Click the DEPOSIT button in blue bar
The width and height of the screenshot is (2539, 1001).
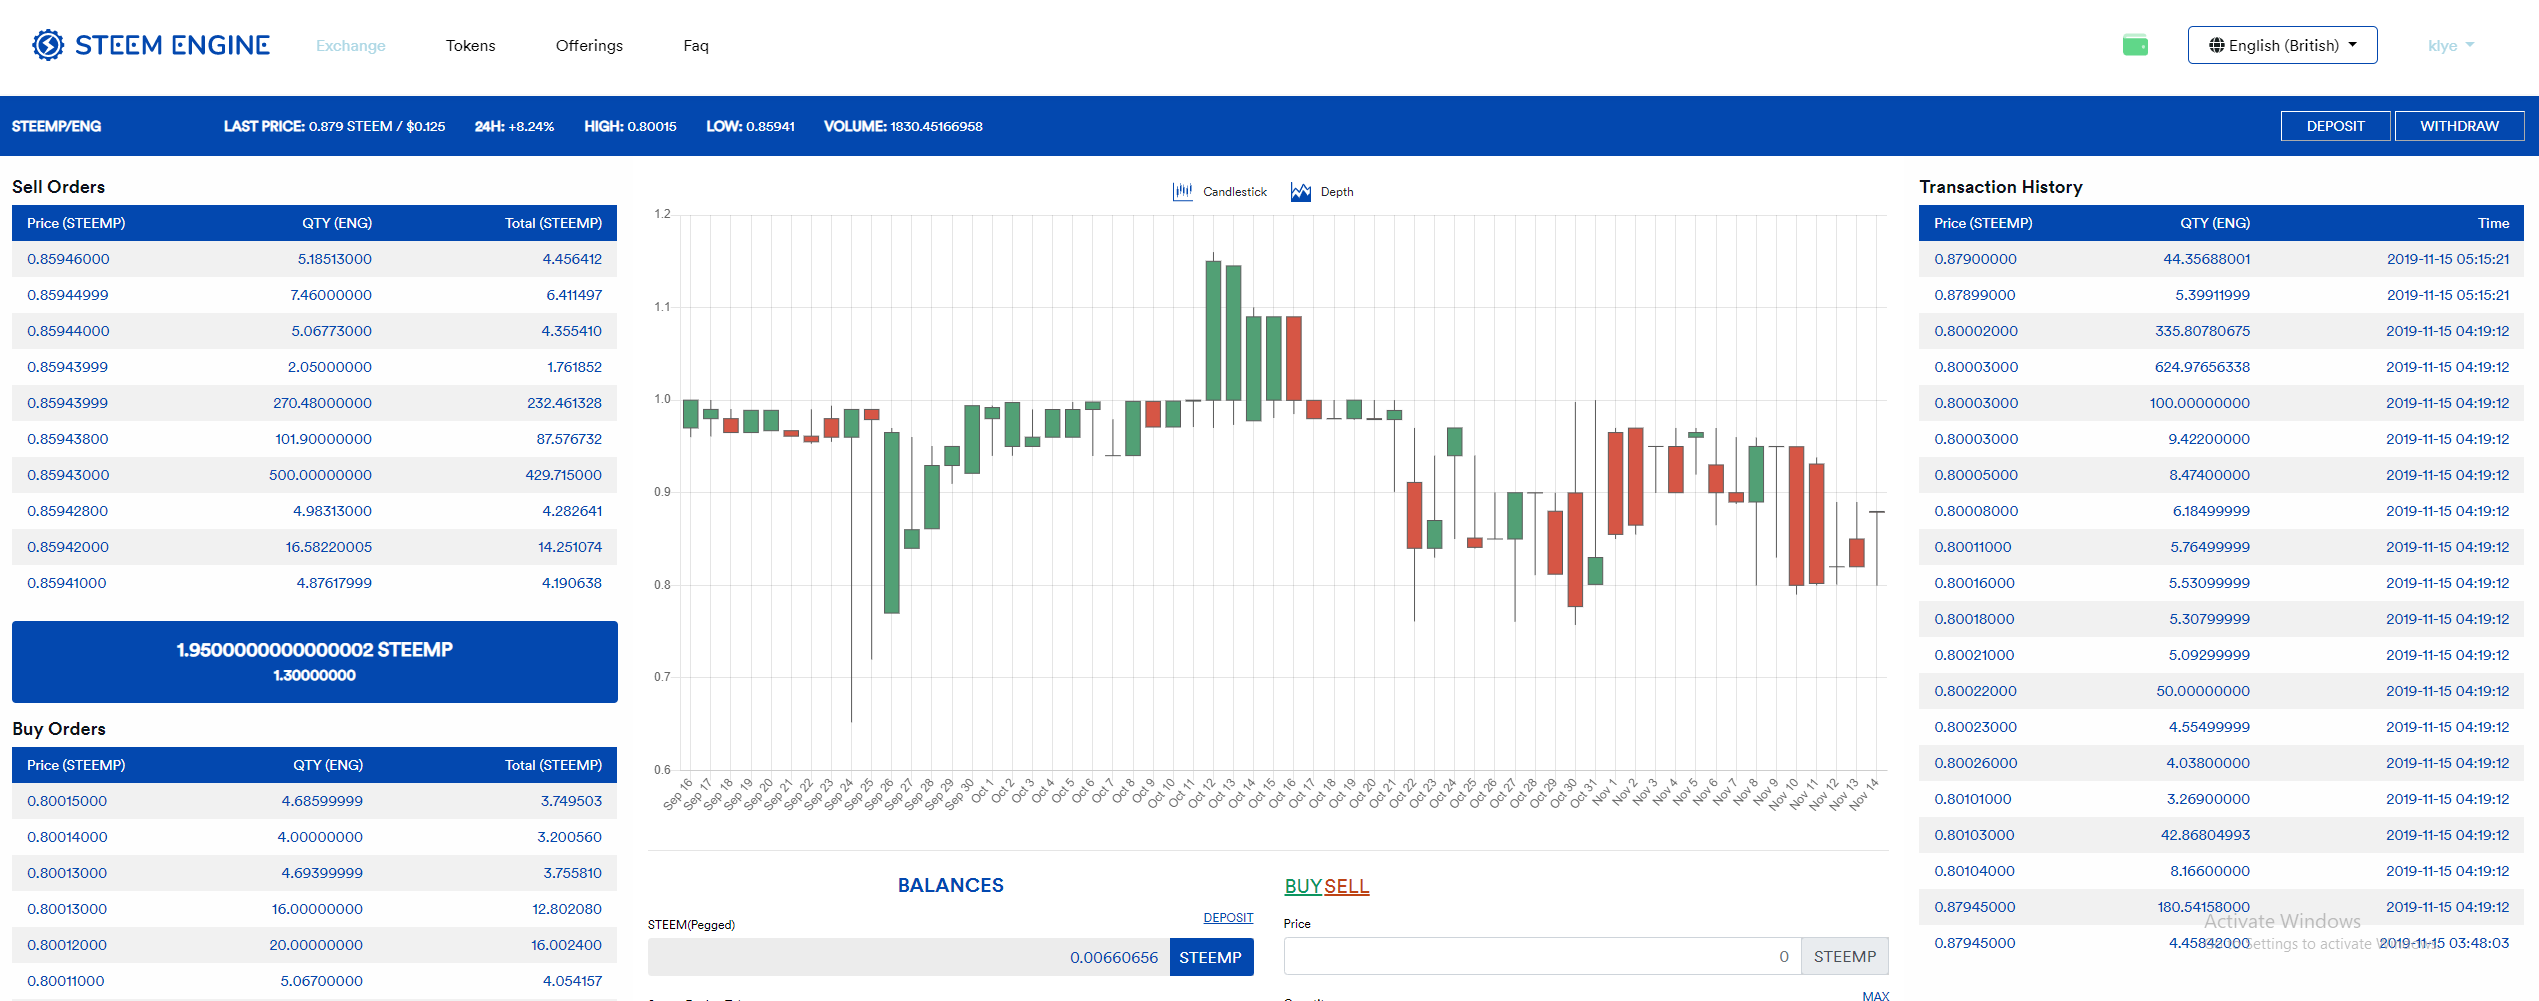click(x=2335, y=126)
